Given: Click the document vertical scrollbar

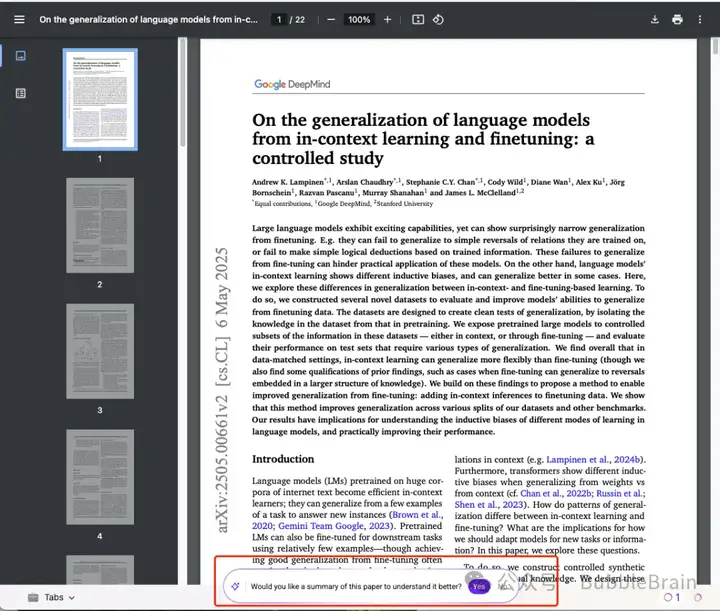Looking at the screenshot, I should tap(715, 48).
